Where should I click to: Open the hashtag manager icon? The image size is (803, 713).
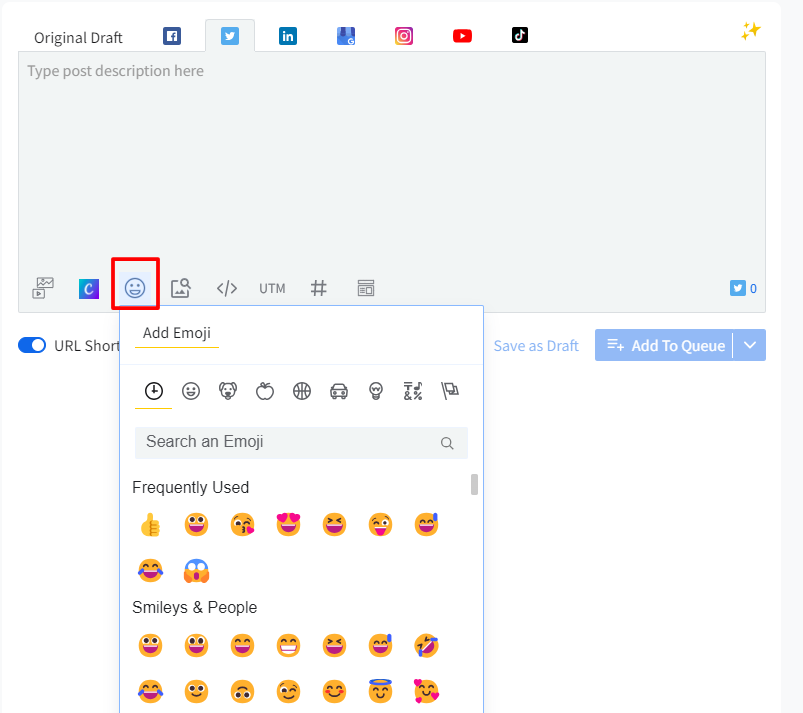[319, 288]
